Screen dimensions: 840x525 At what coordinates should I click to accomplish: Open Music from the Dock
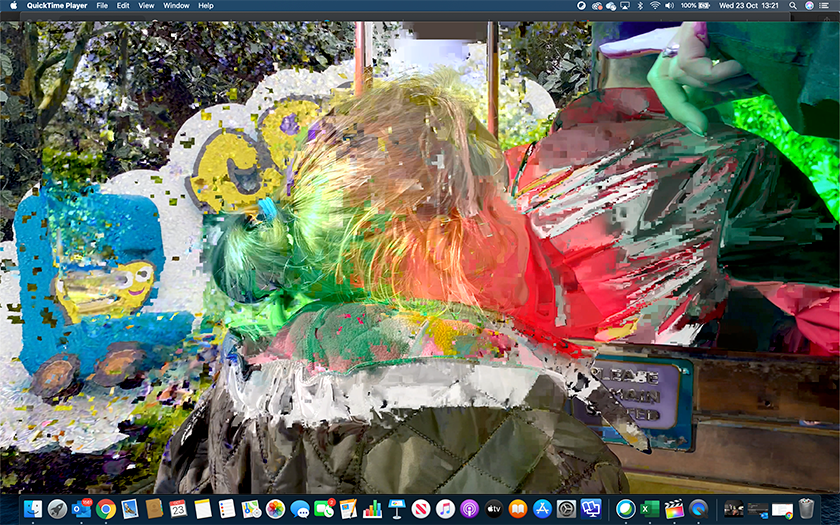pos(445,508)
